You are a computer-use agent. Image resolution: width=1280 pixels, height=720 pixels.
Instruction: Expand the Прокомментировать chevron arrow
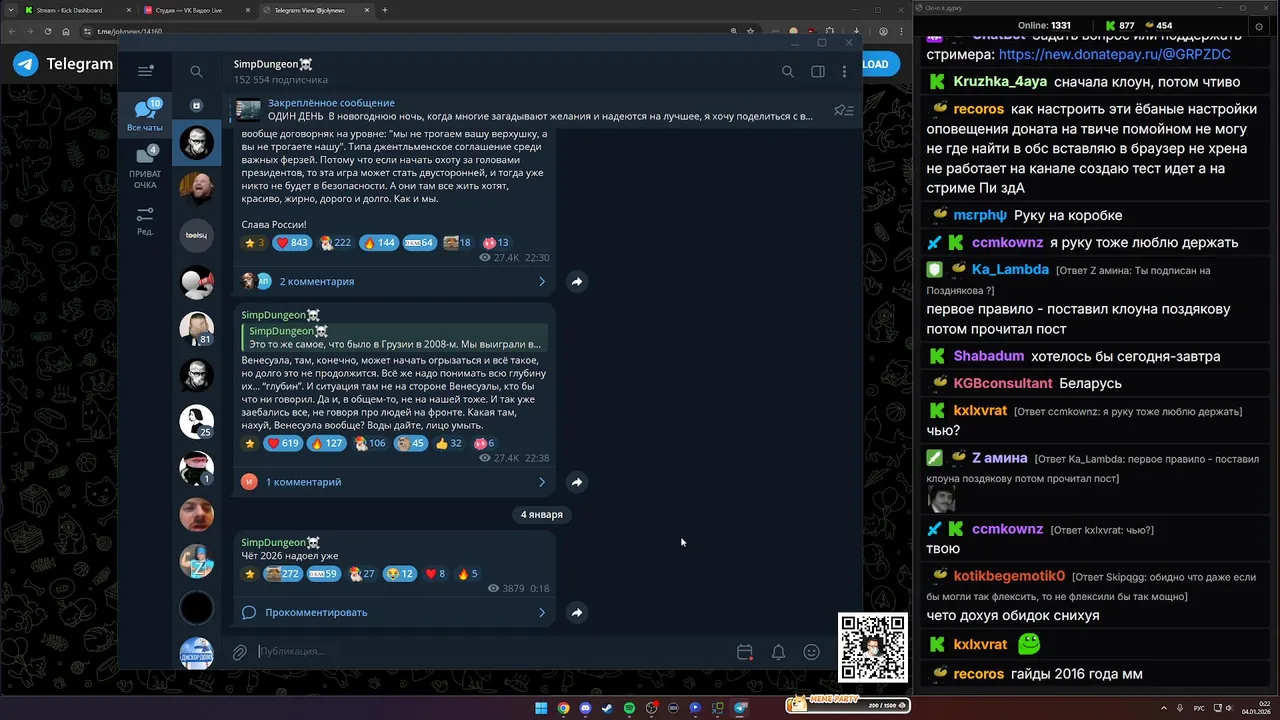pyautogui.click(x=542, y=612)
